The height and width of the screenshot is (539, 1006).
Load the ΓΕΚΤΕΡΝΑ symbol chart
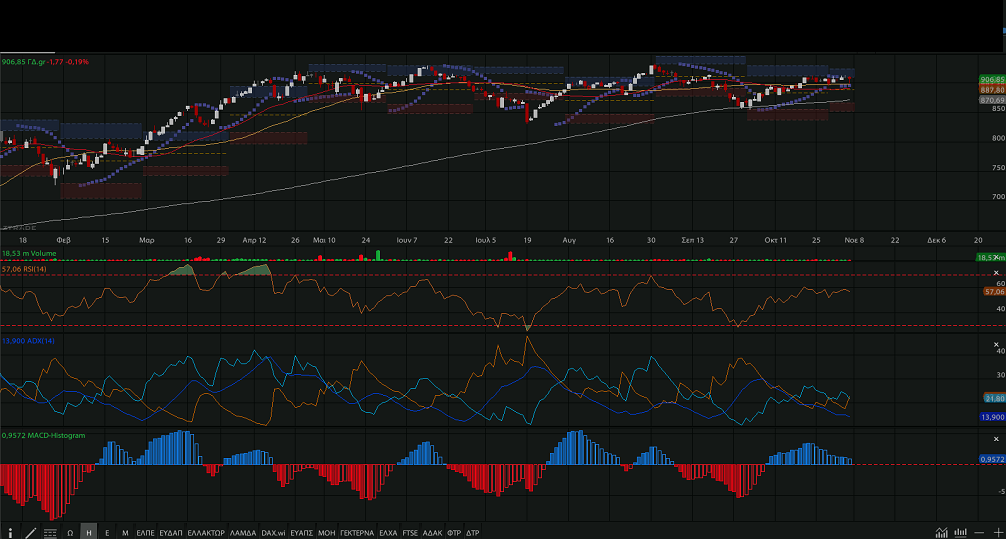pyautogui.click(x=357, y=532)
